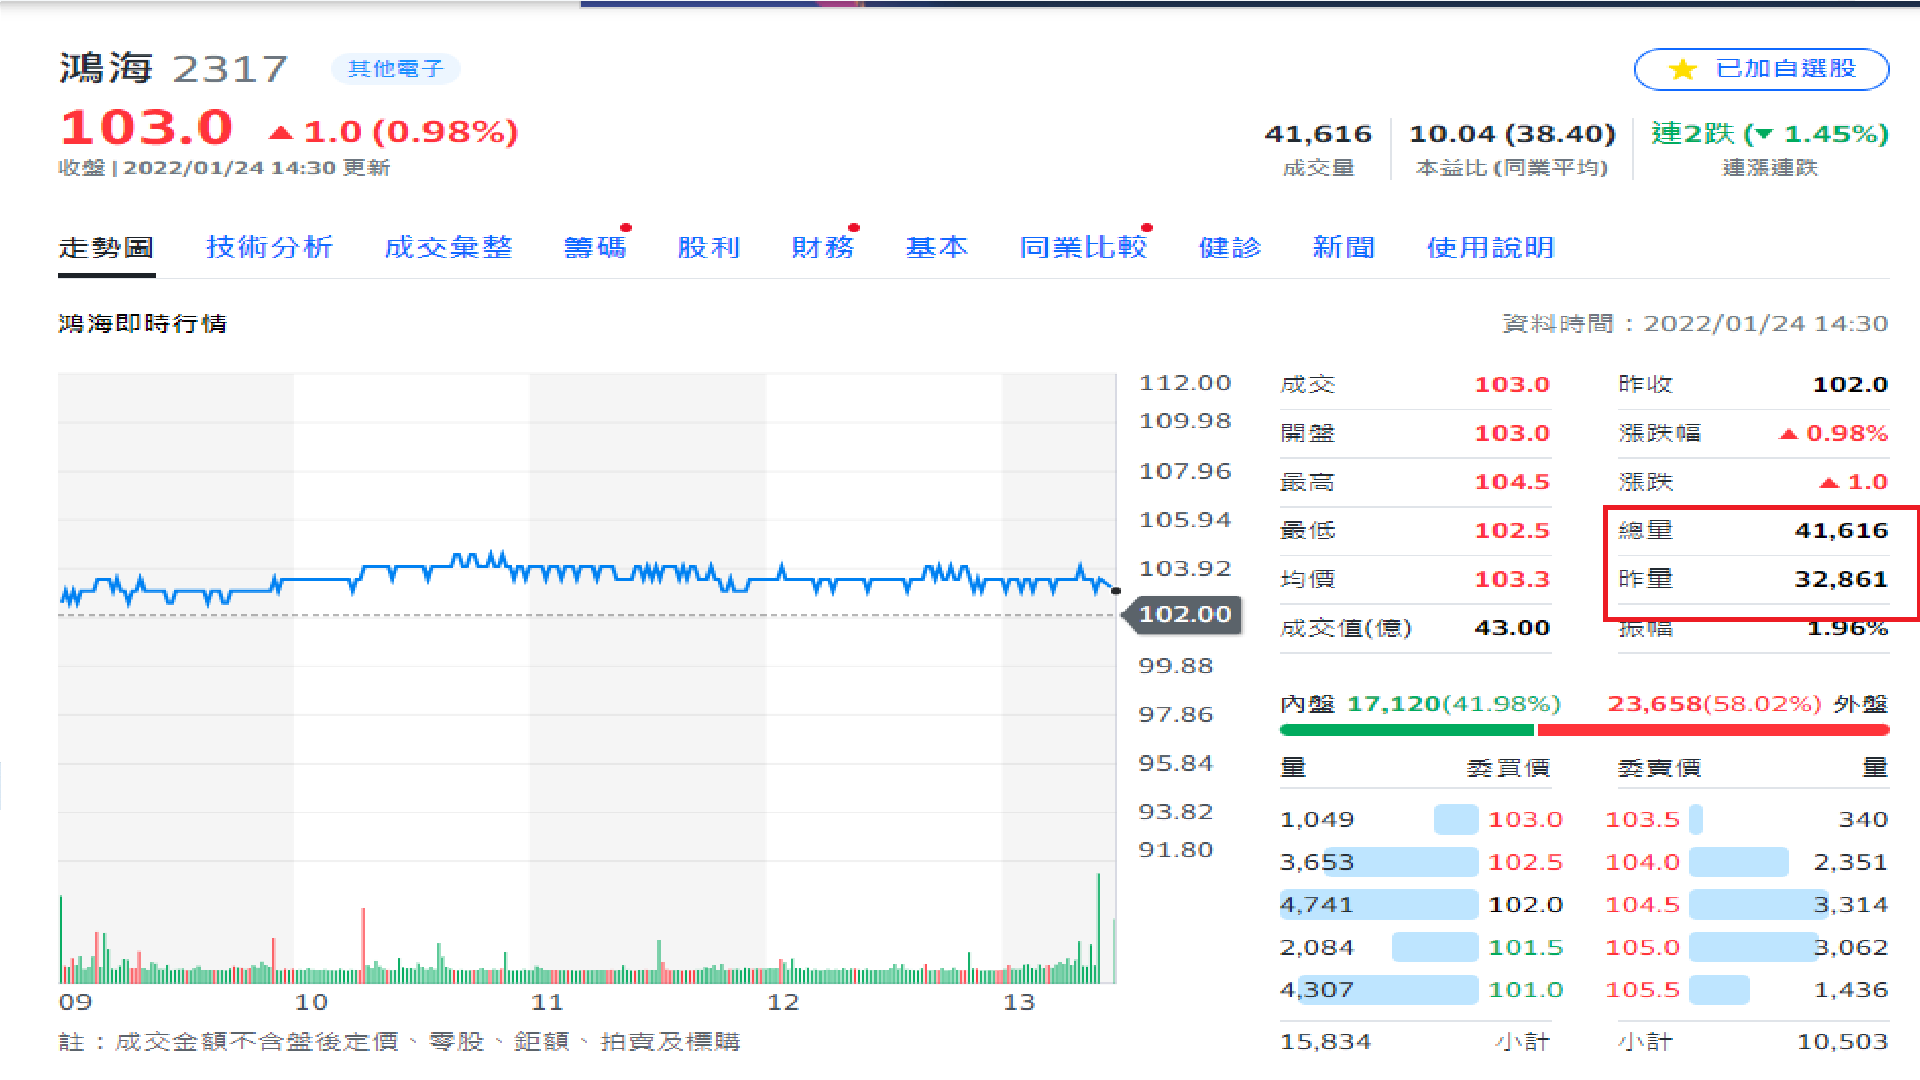Image resolution: width=1920 pixels, height=1080 pixels.
Task: Click the red triangle in 漲跌幅 0.98% row
Action: pos(1788,434)
